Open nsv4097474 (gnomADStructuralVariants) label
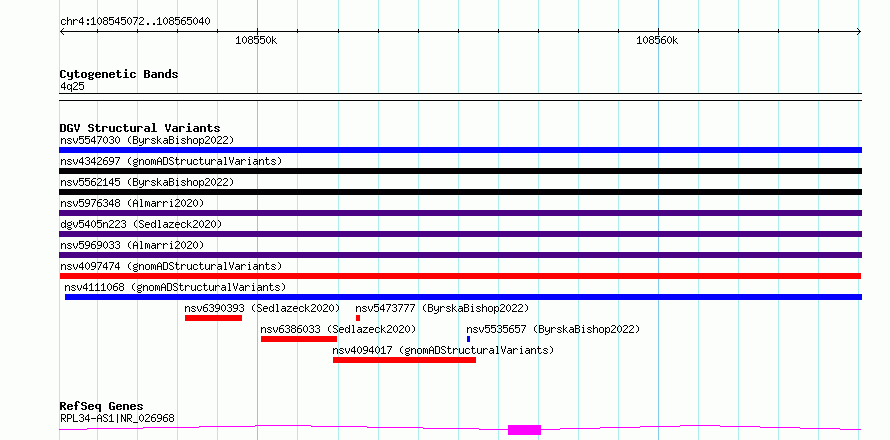The image size is (890, 440). tap(171, 266)
